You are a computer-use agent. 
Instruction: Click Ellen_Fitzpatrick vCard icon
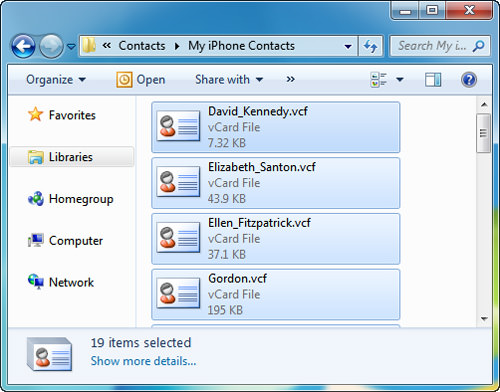pos(178,238)
